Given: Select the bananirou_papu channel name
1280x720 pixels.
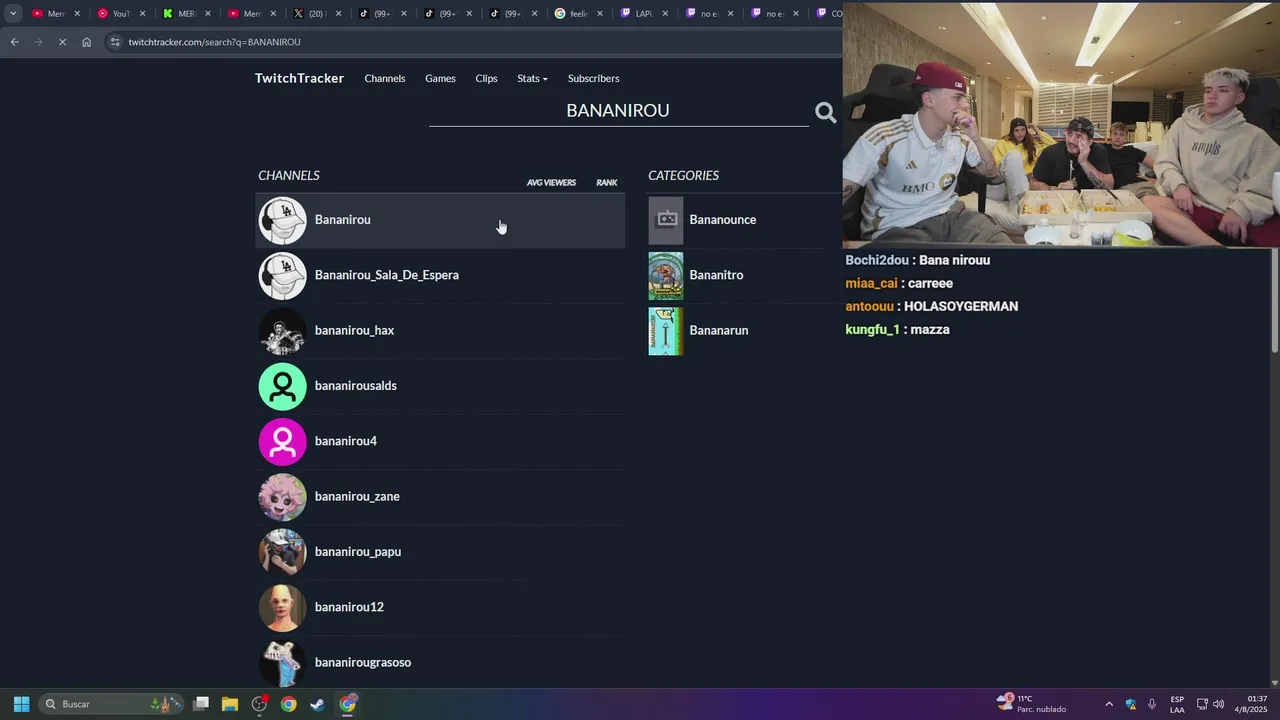Looking at the screenshot, I should tap(357, 552).
